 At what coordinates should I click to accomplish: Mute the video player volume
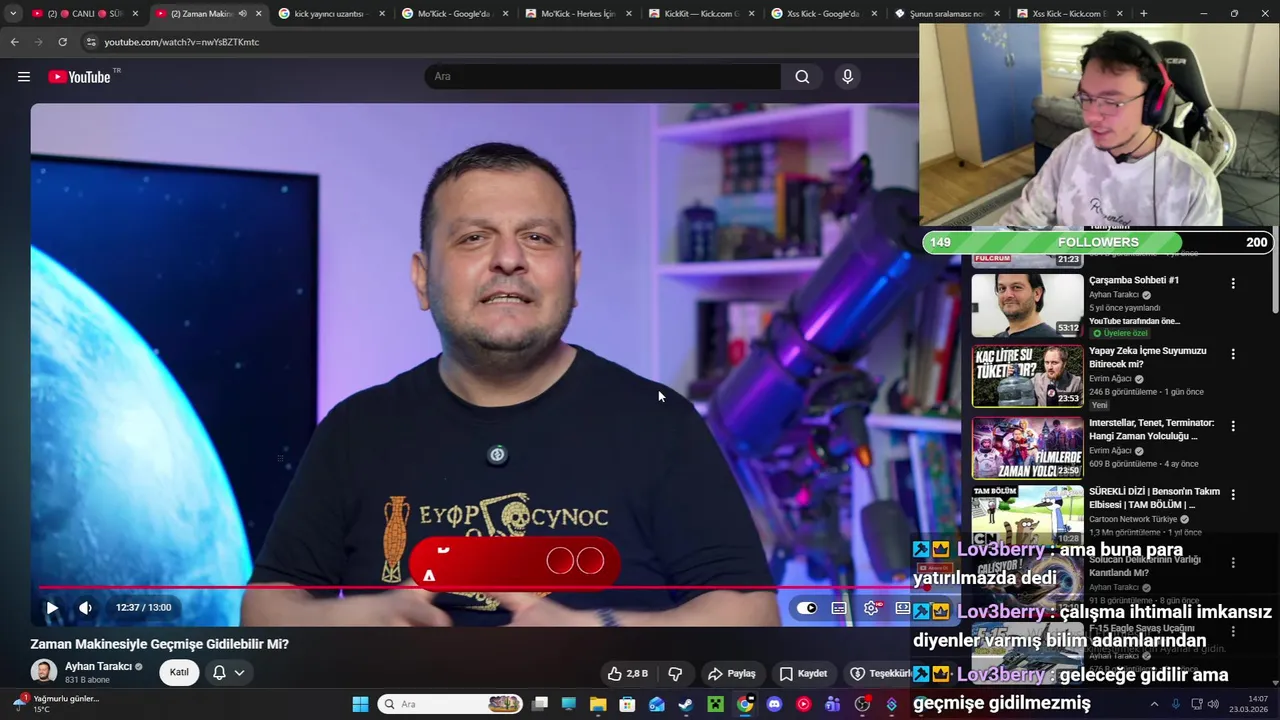pyautogui.click(x=86, y=607)
